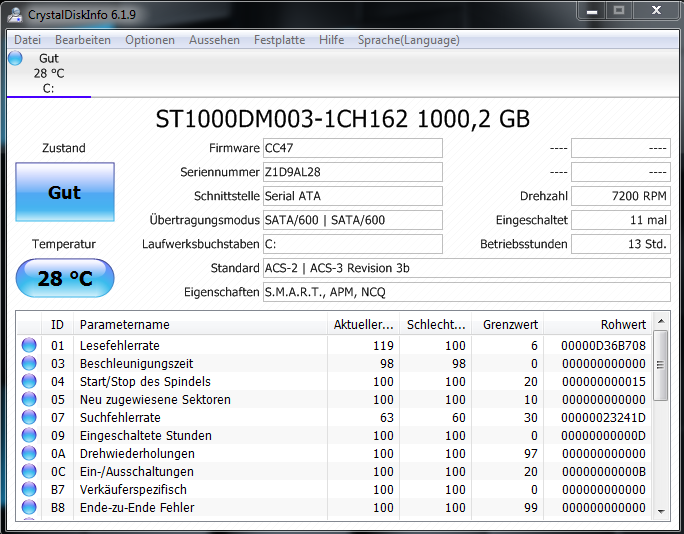Click the status orb for Suchfehlerrate
Screen dimensions: 684x534
pyautogui.click(x=29, y=418)
